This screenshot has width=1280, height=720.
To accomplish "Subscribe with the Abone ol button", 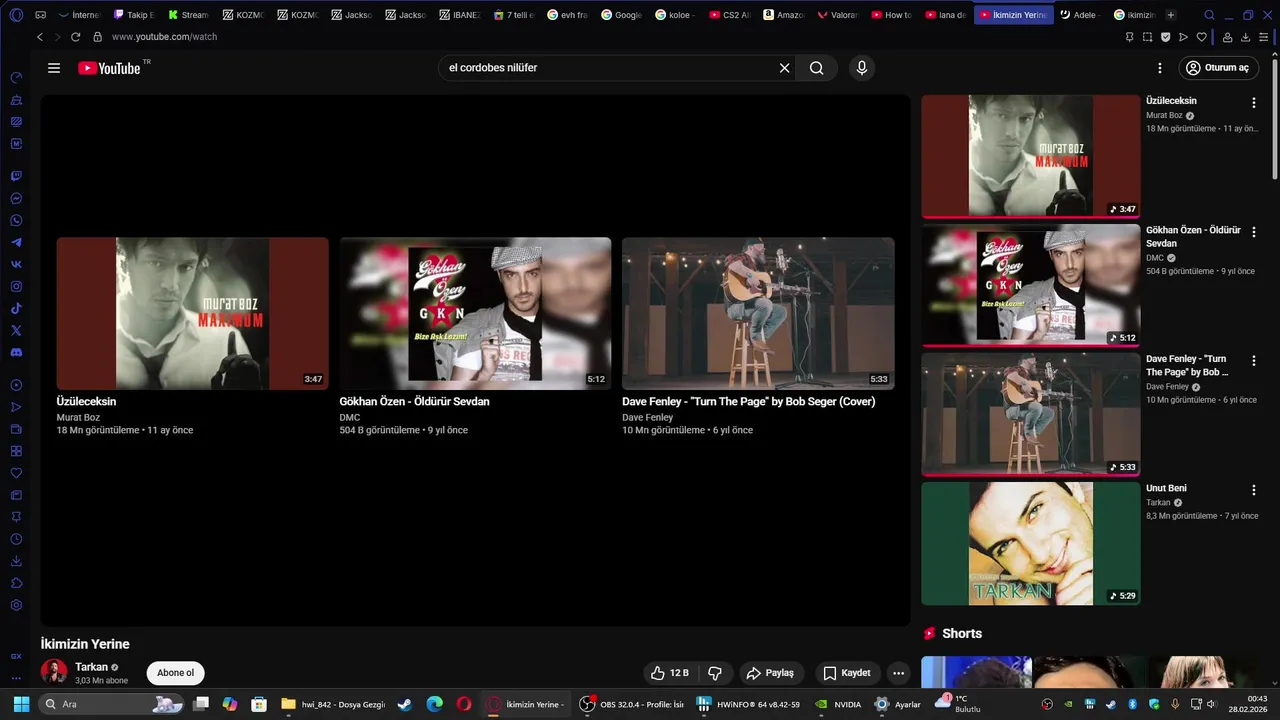I will tap(175, 673).
